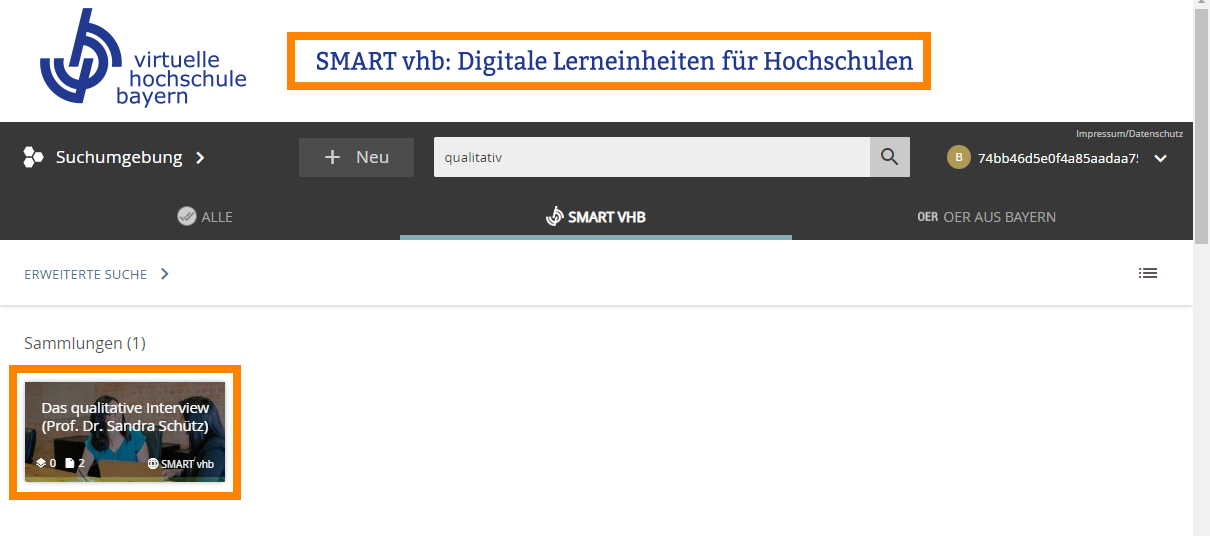Switch to the ALLE tab
Screen dimensions: 1210x536
click(x=204, y=217)
